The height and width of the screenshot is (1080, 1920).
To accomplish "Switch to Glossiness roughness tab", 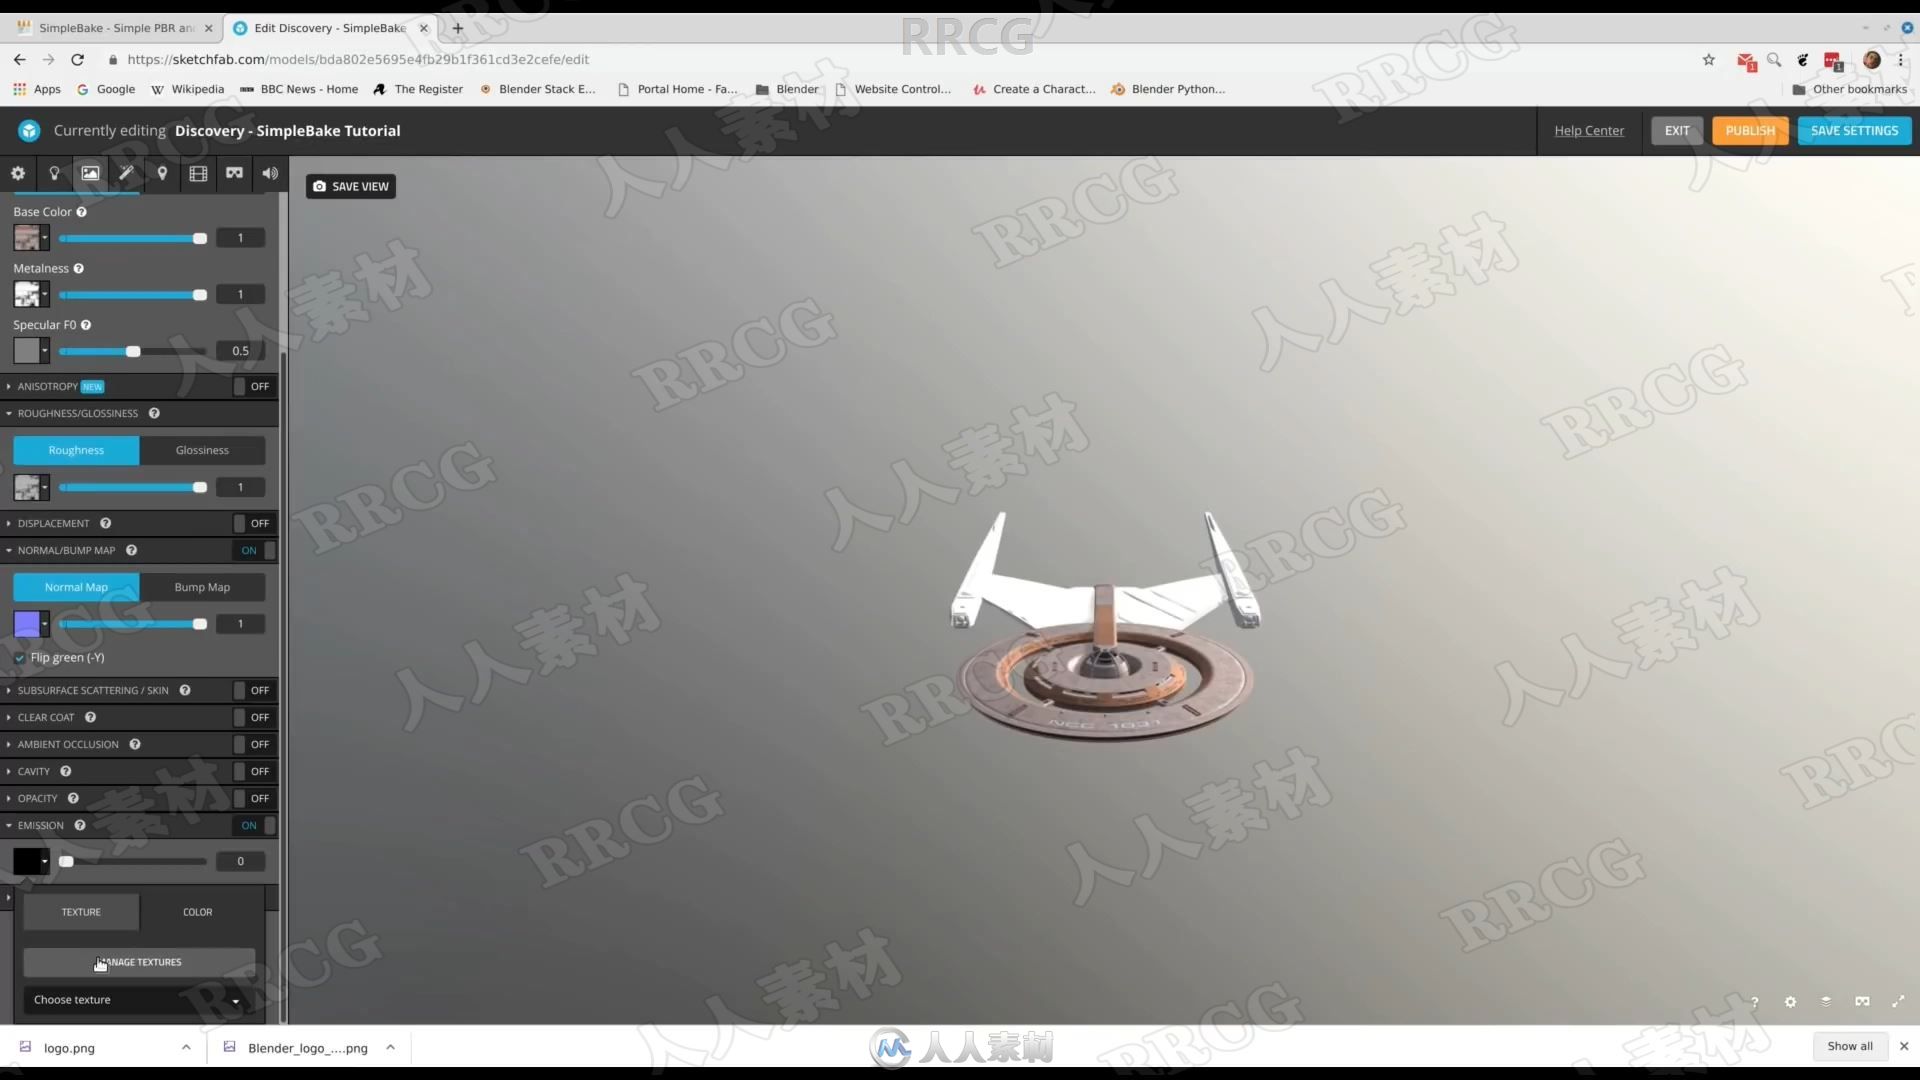I will (x=202, y=450).
